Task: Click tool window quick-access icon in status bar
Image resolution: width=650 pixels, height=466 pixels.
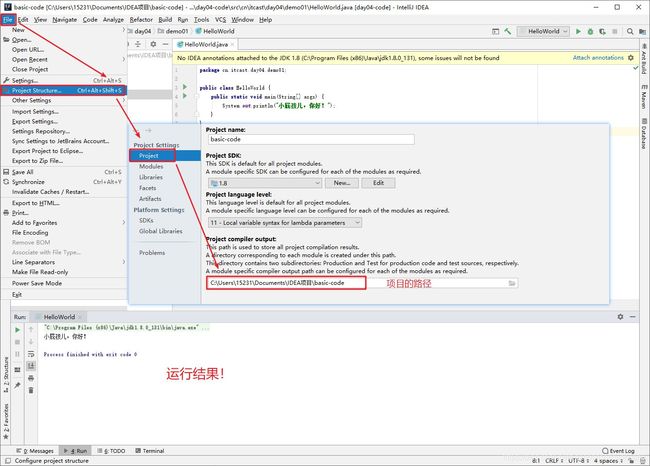Action: 8,461
